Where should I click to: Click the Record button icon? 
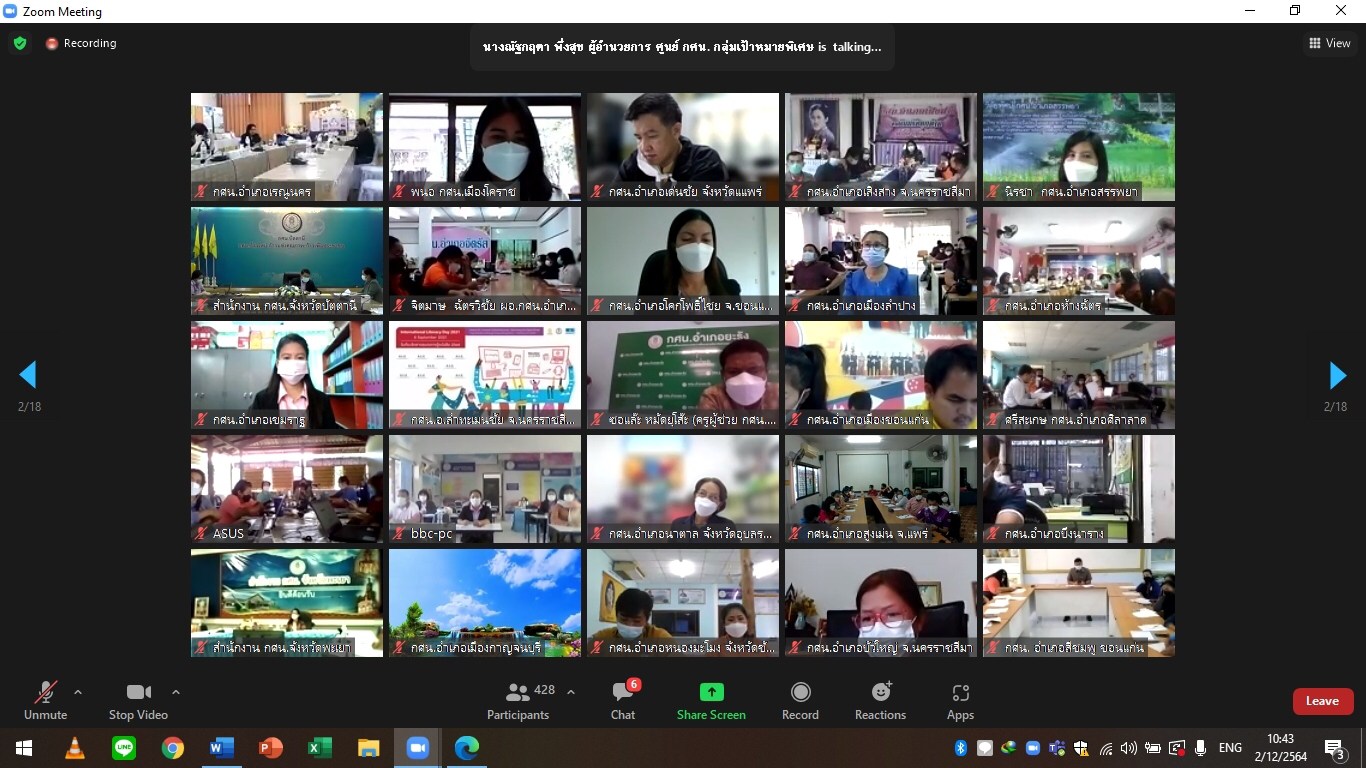coord(800,692)
